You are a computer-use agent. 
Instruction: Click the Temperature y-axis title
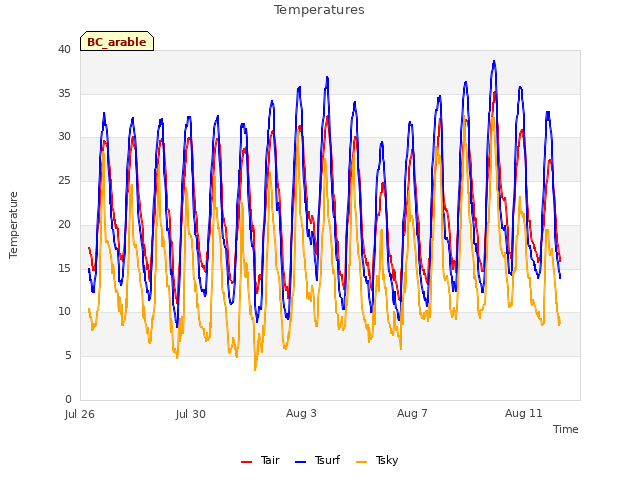pyautogui.click(x=13, y=225)
